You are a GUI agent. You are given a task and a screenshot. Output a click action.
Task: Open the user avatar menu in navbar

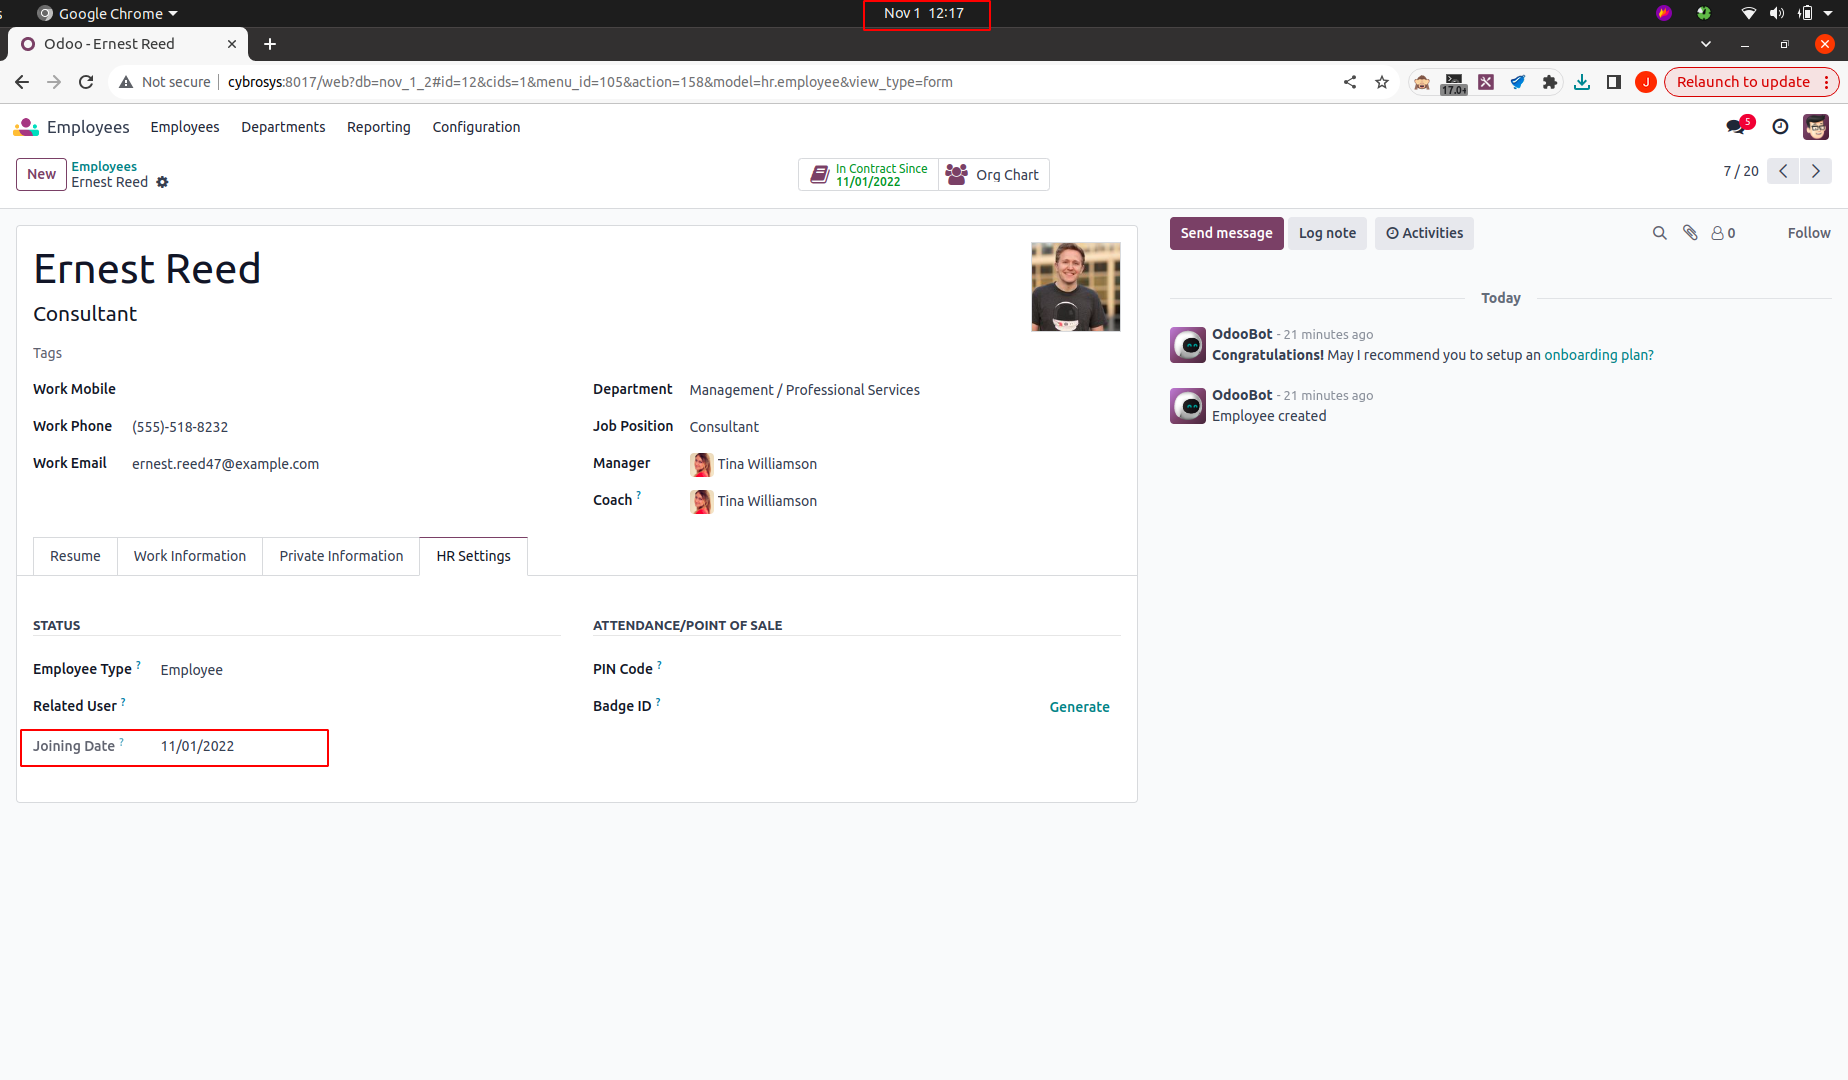click(x=1816, y=127)
